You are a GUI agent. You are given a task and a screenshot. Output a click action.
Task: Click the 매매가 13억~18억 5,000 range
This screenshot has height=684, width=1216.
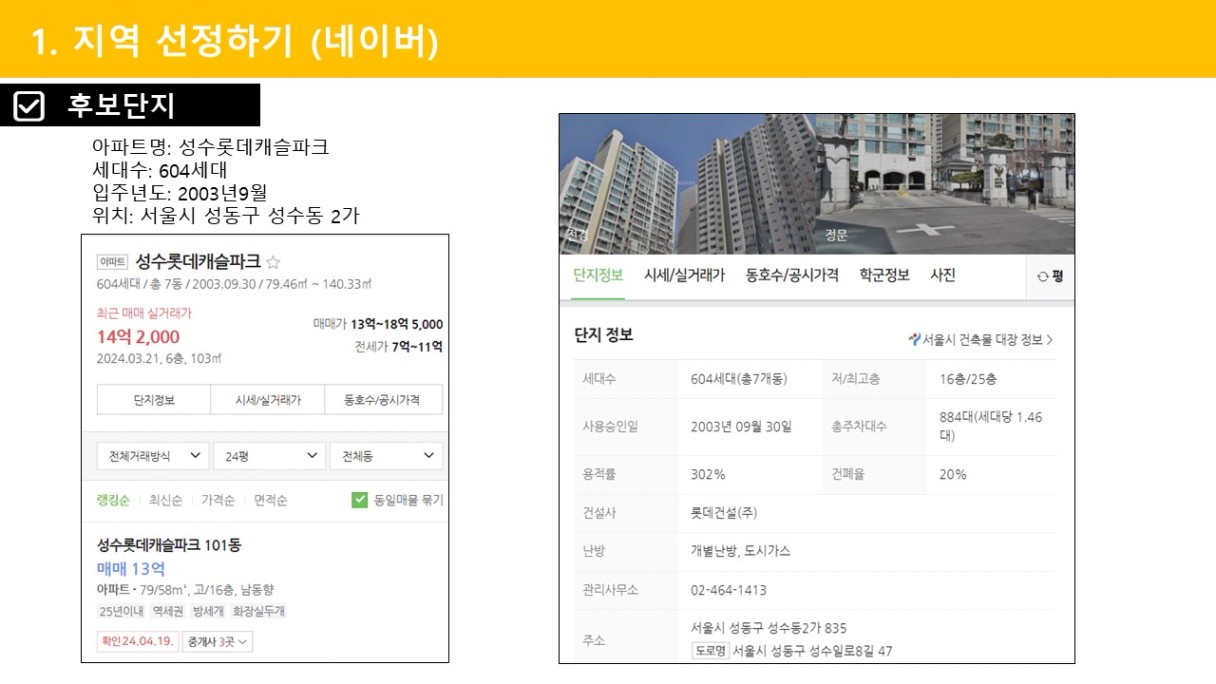(378, 324)
